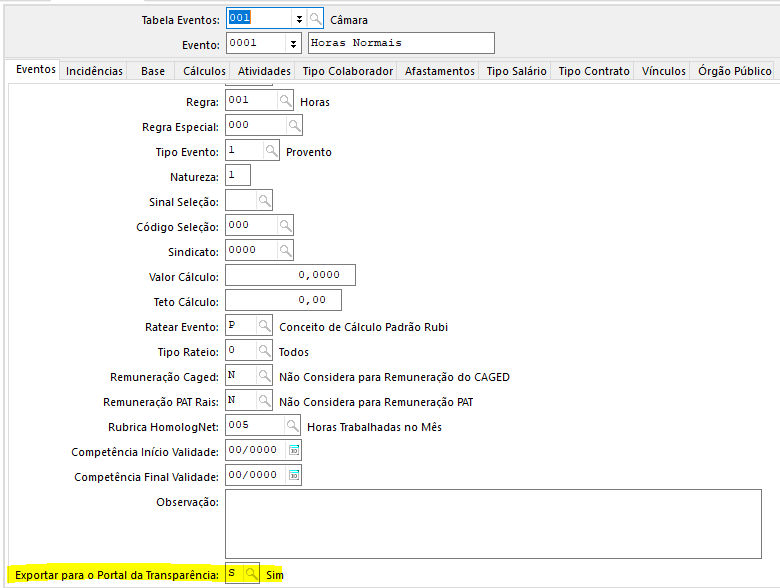The height and width of the screenshot is (588, 780).
Task: Click Sinal Seleção lookup magnifier
Action: click(x=264, y=200)
